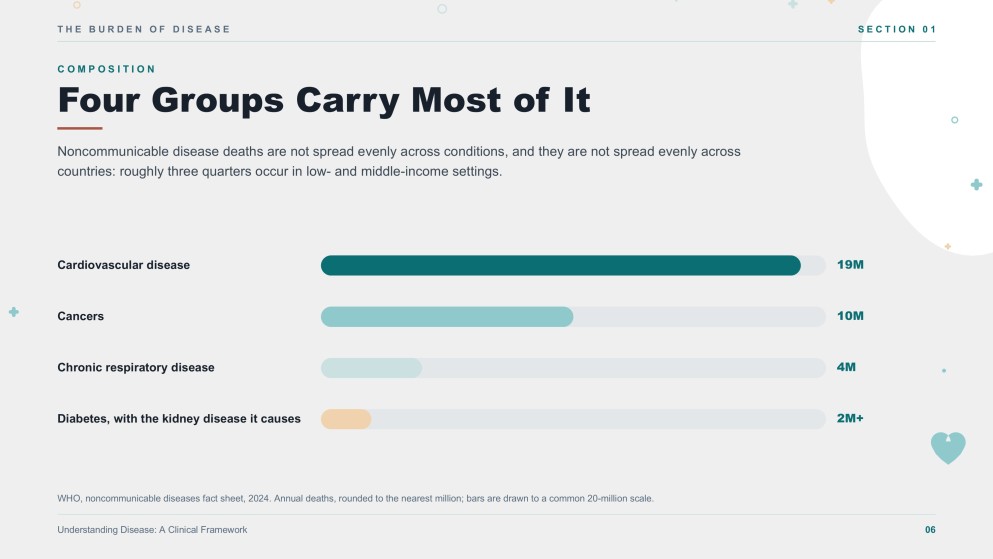Click the pale Chronic respiratory disease bar
Screen dimensions: 993x559
point(371,368)
